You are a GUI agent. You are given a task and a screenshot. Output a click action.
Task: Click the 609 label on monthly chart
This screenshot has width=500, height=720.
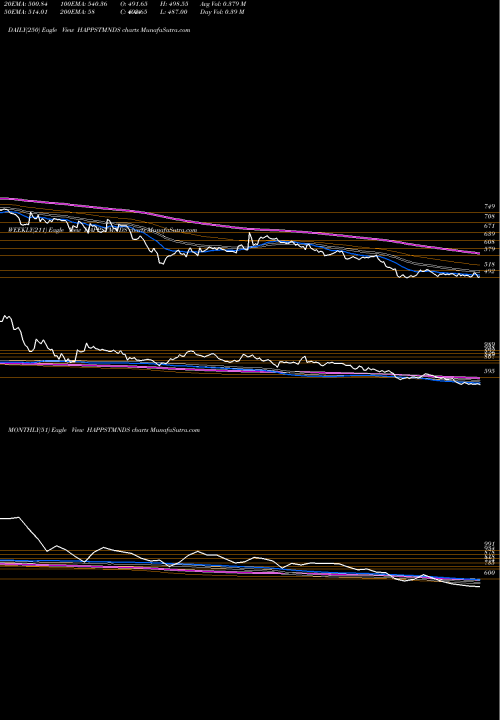(489, 573)
